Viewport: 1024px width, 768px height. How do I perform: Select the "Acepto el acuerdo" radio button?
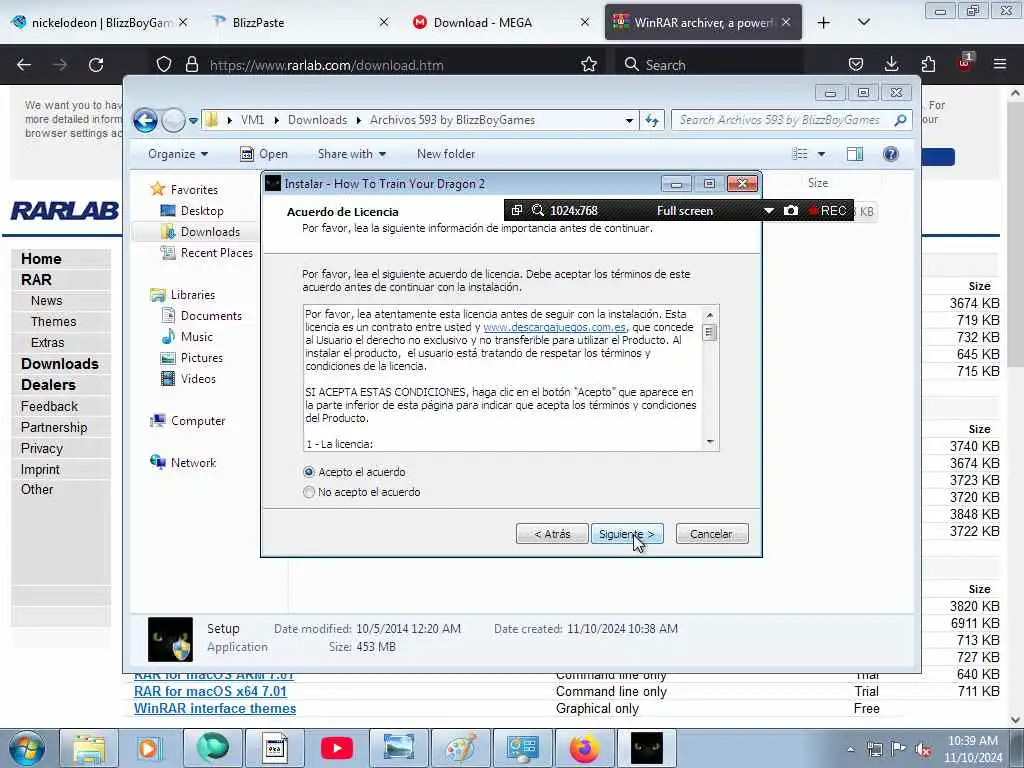pos(309,472)
